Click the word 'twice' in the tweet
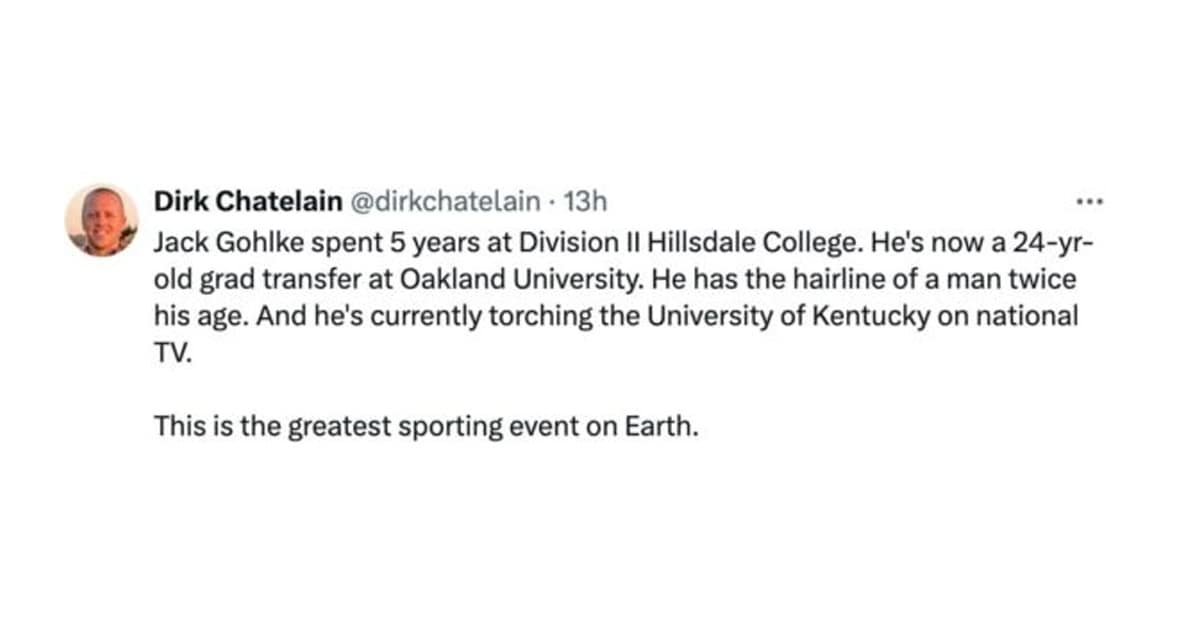This screenshot has height=628, width=1200. pyautogui.click(x=1051, y=280)
